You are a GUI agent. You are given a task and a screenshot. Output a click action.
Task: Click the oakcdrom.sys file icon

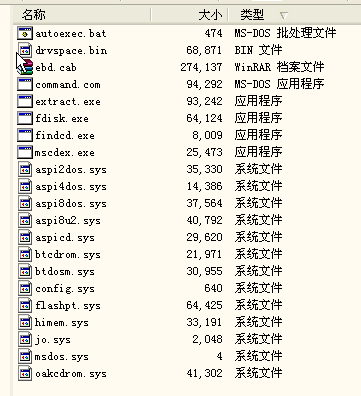click(25, 373)
